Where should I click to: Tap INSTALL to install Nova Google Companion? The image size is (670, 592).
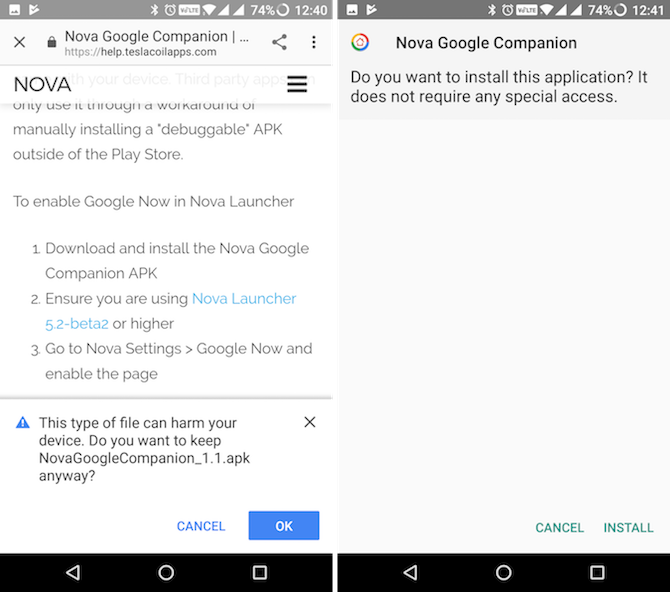[628, 527]
